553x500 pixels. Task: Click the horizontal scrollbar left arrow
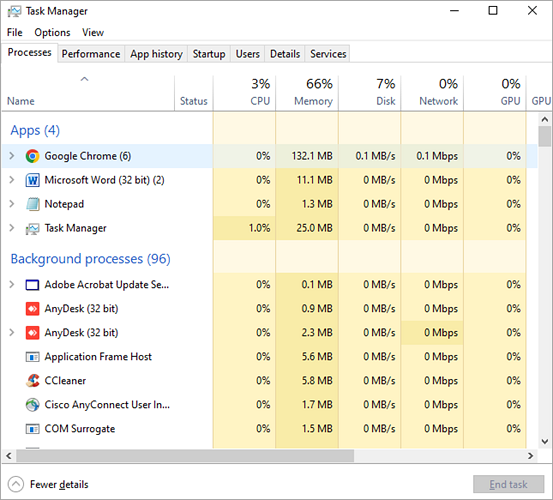point(9,456)
